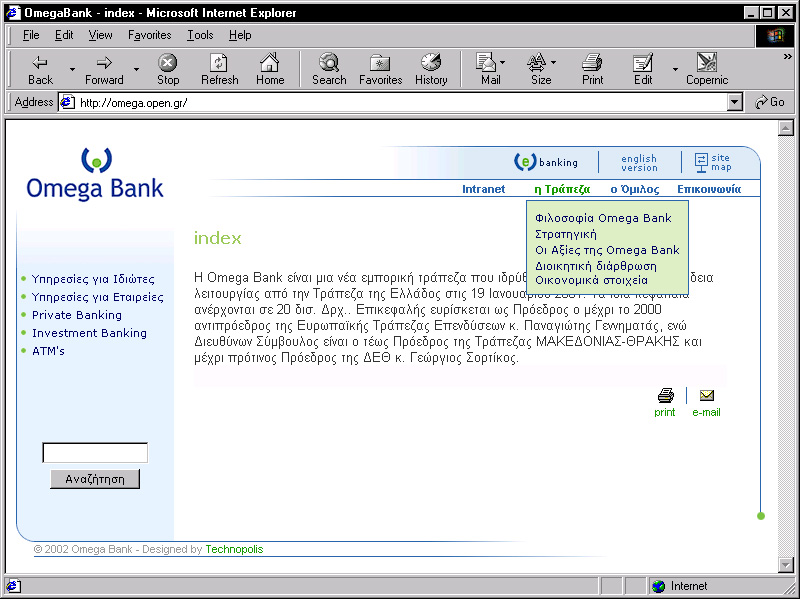Open Υπηρεσίες για Ιδιώτες link
The width and height of the screenshot is (800, 600).
[x=93, y=279]
